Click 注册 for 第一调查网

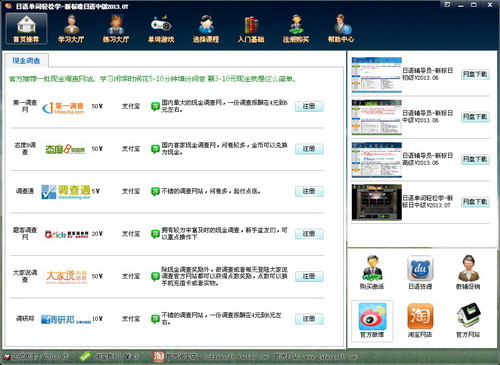[309, 106]
